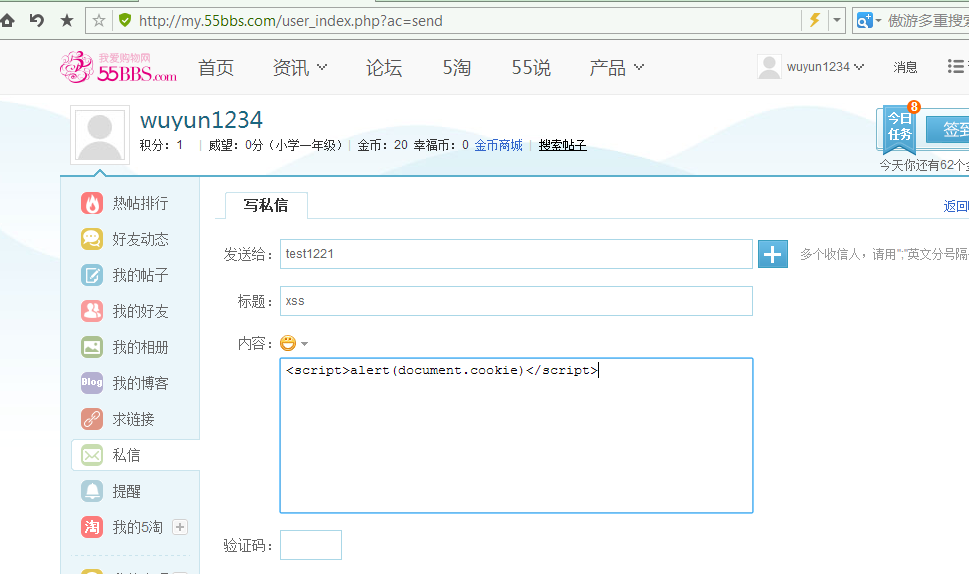
Task: Click the 55BBS.com site logo
Action: 118,67
